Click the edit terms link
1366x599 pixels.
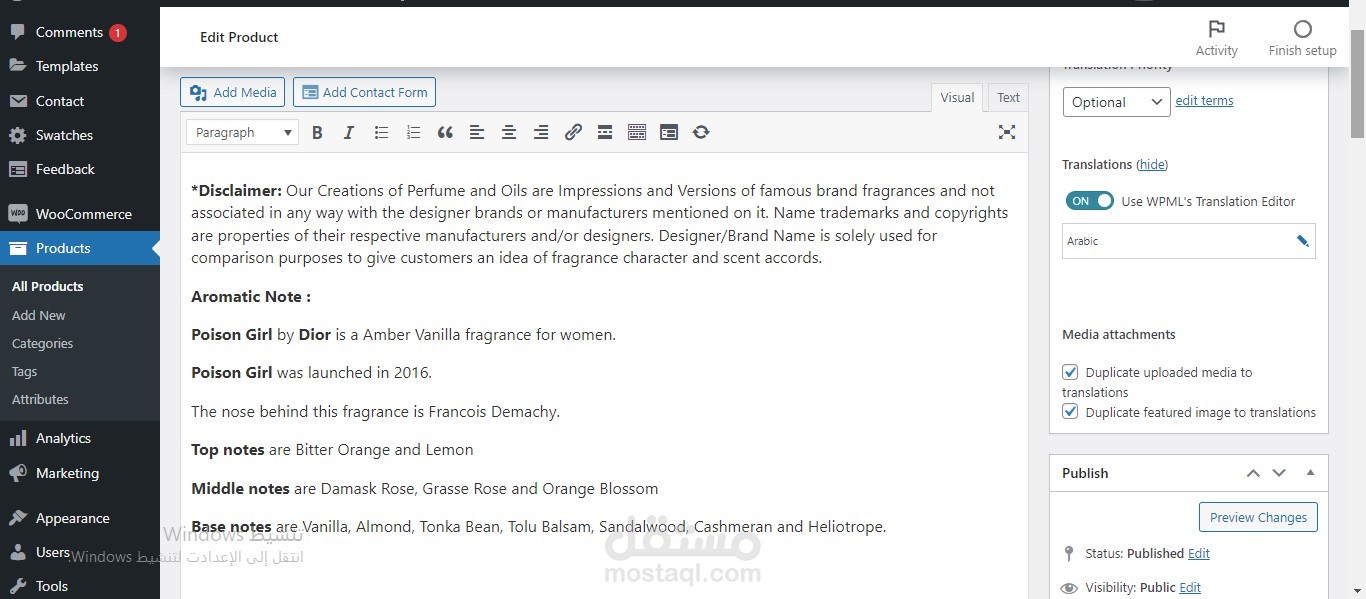[x=1204, y=101]
